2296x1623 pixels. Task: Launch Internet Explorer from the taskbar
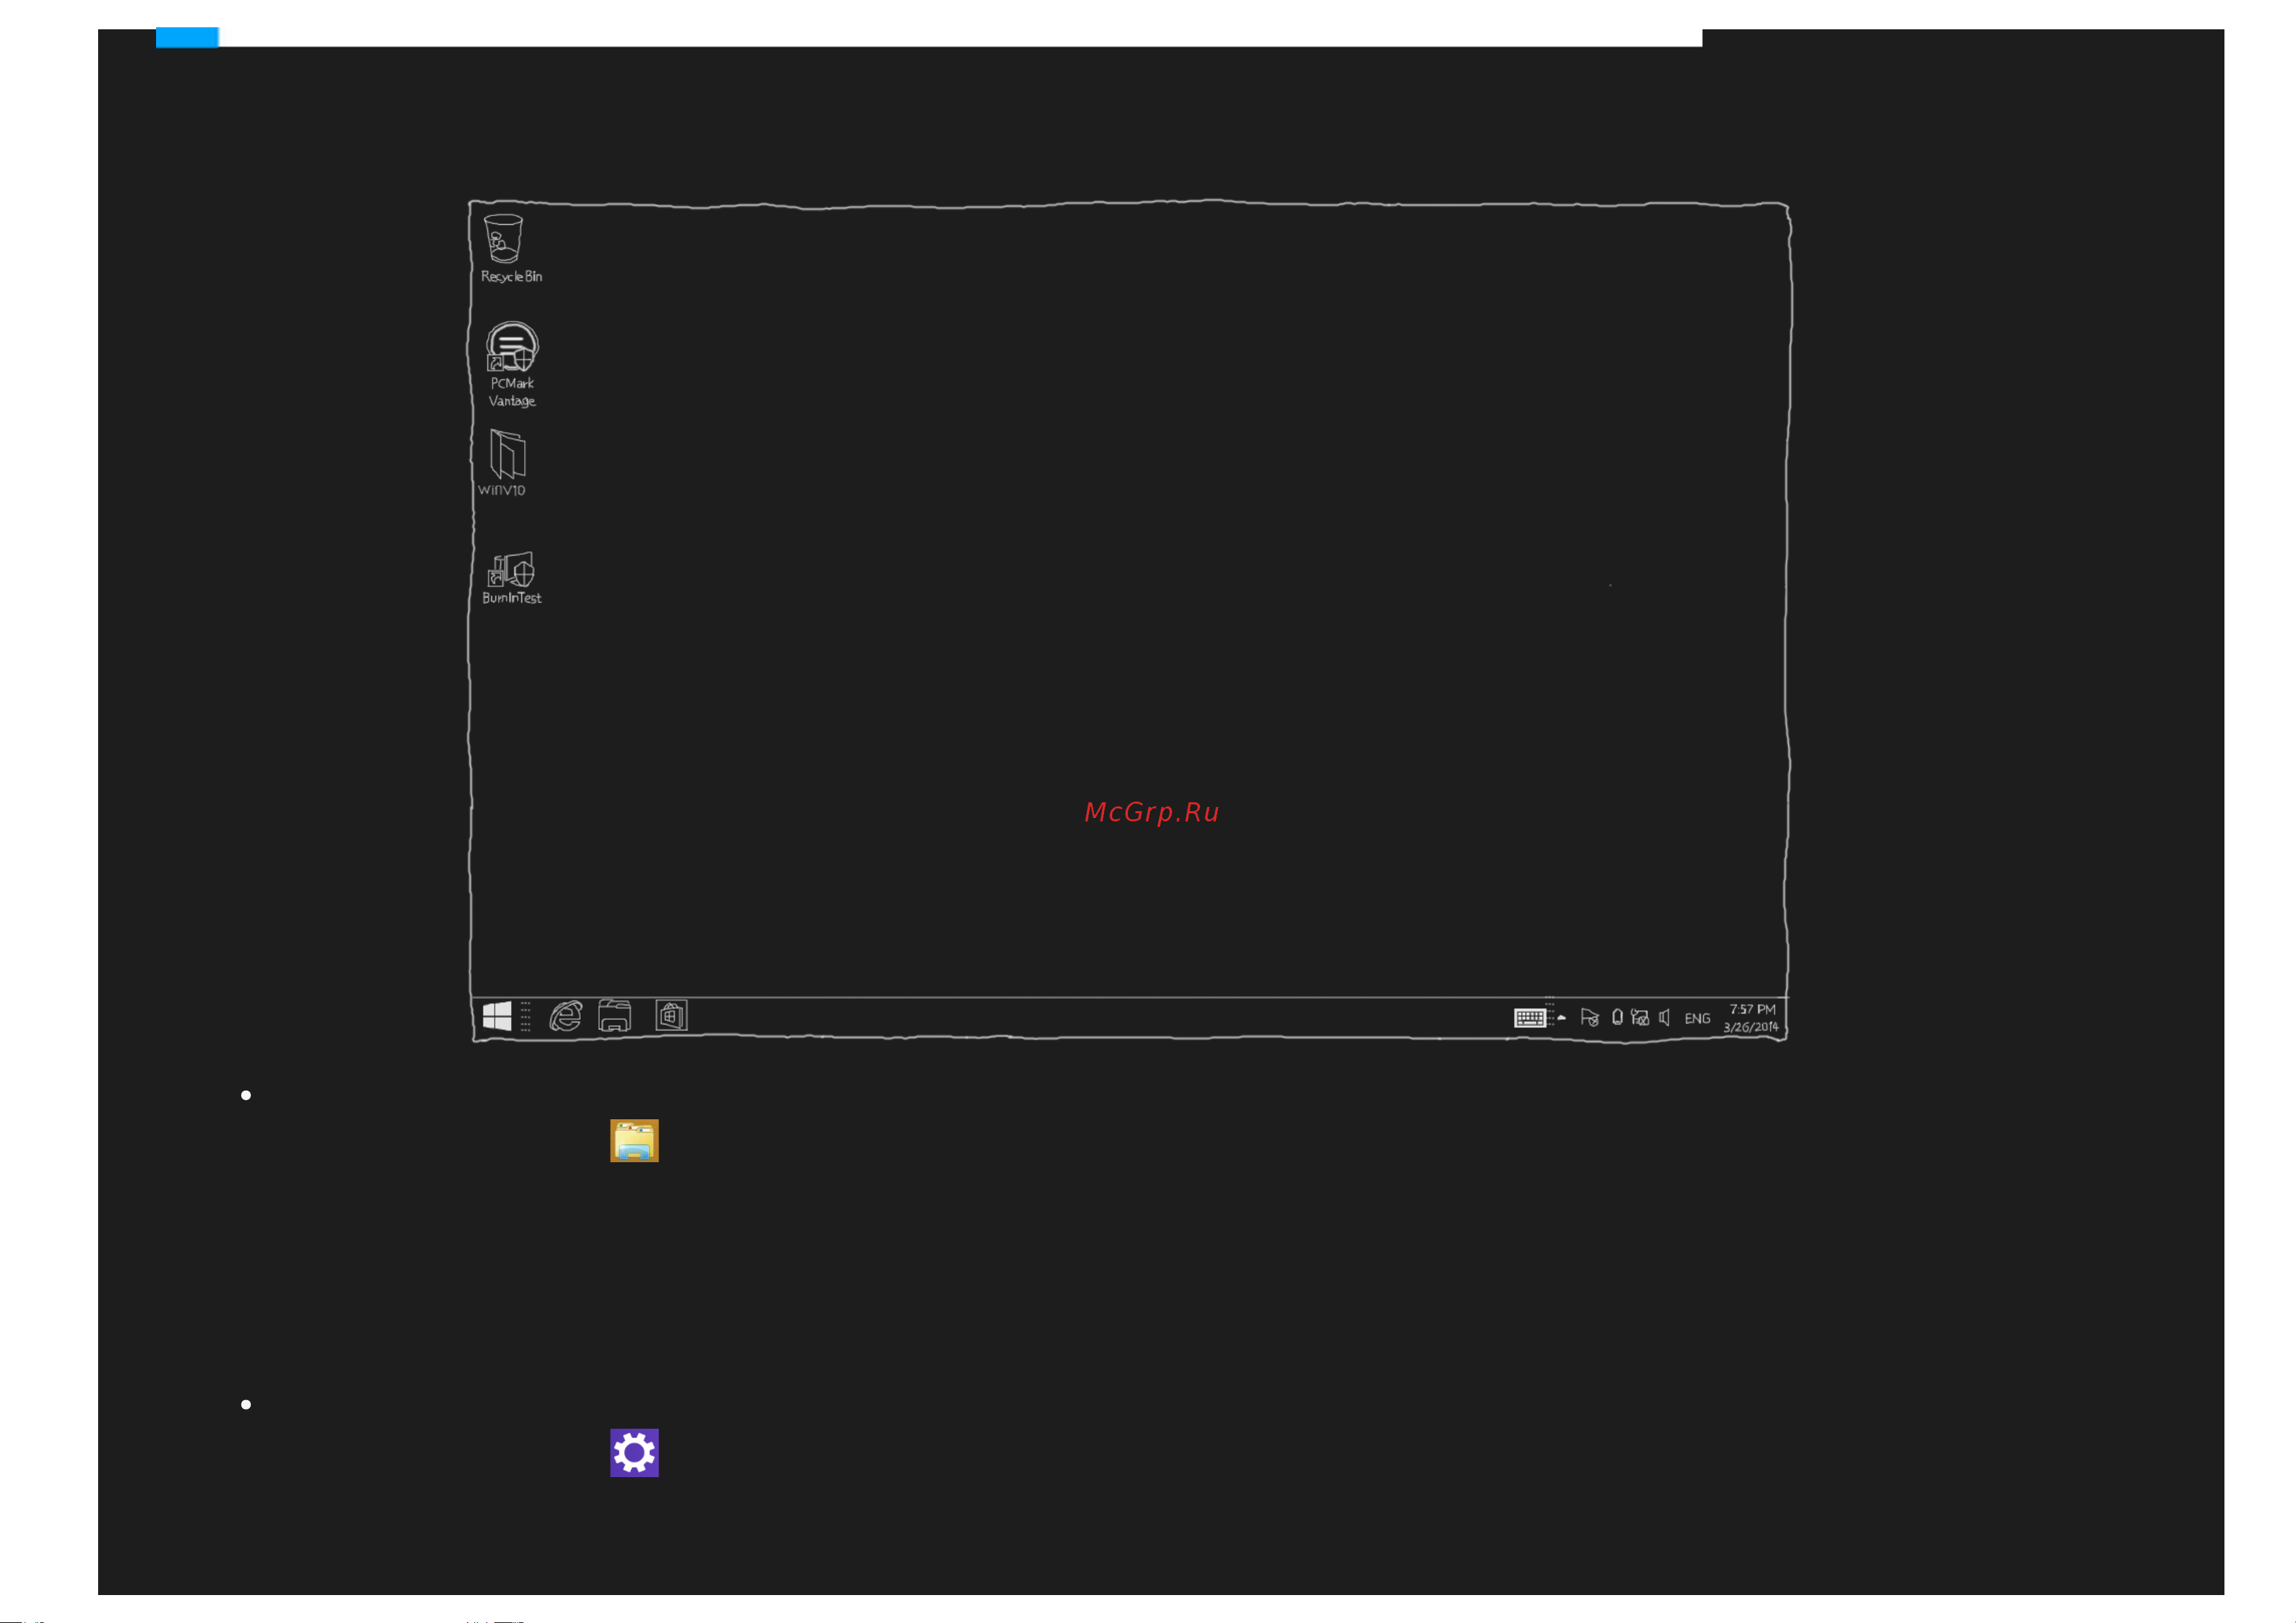pyautogui.click(x=566, y=1016)
